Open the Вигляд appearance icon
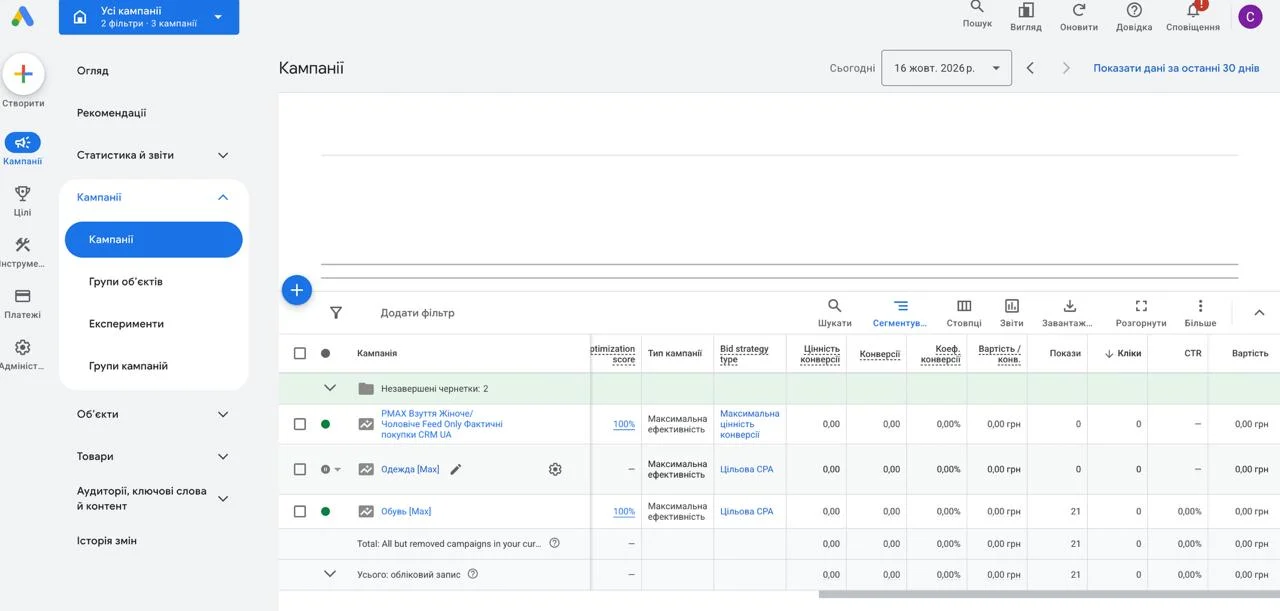 click(1026, 10)
